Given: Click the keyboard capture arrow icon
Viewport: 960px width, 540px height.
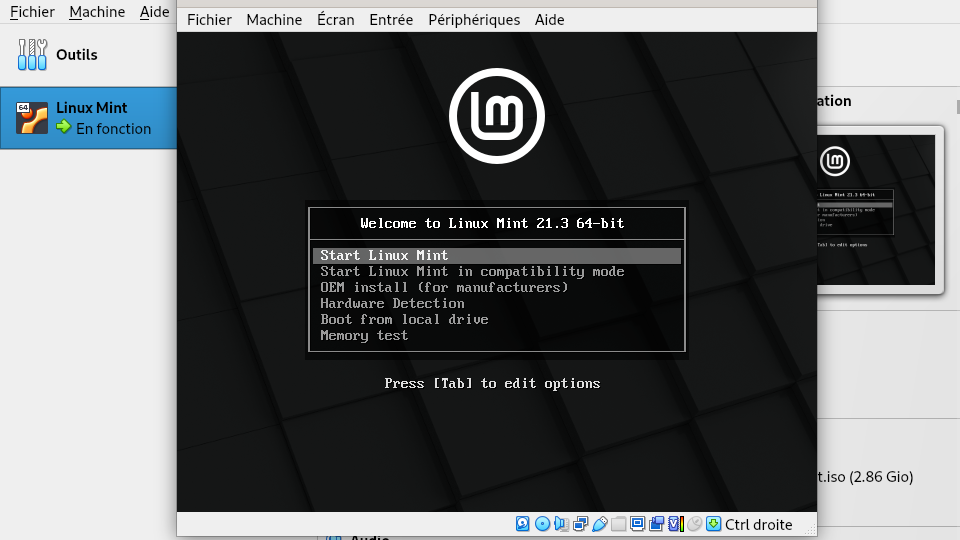Looking at the screenshot, I should coord(713,524).
